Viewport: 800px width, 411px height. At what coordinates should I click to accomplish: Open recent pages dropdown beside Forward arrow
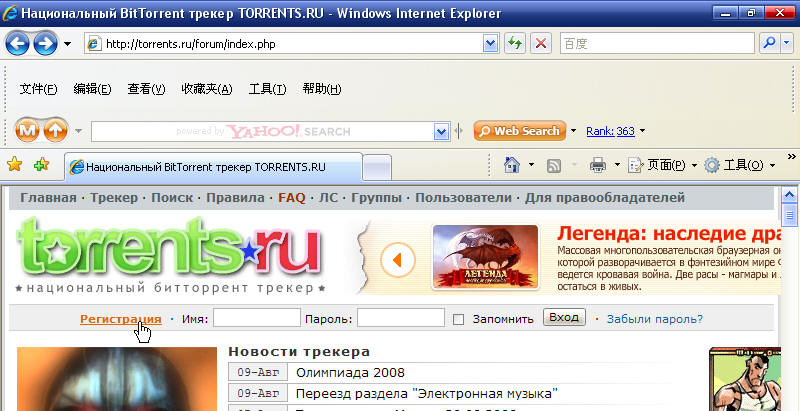[x=67, y=44]
